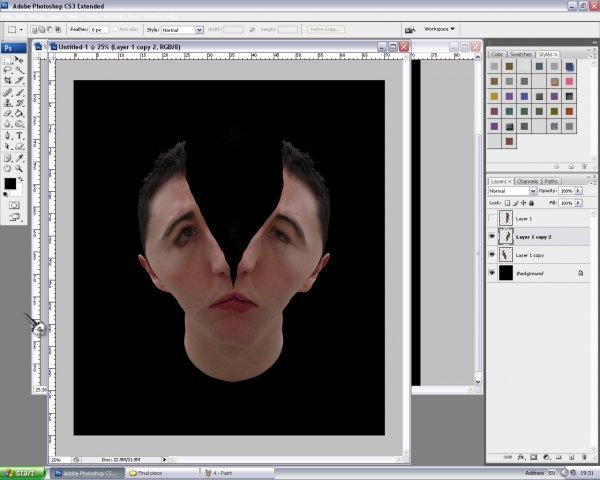Open the layer Fill slider arrow
Viewport: 600px width, 480px height.
(579, 203)
